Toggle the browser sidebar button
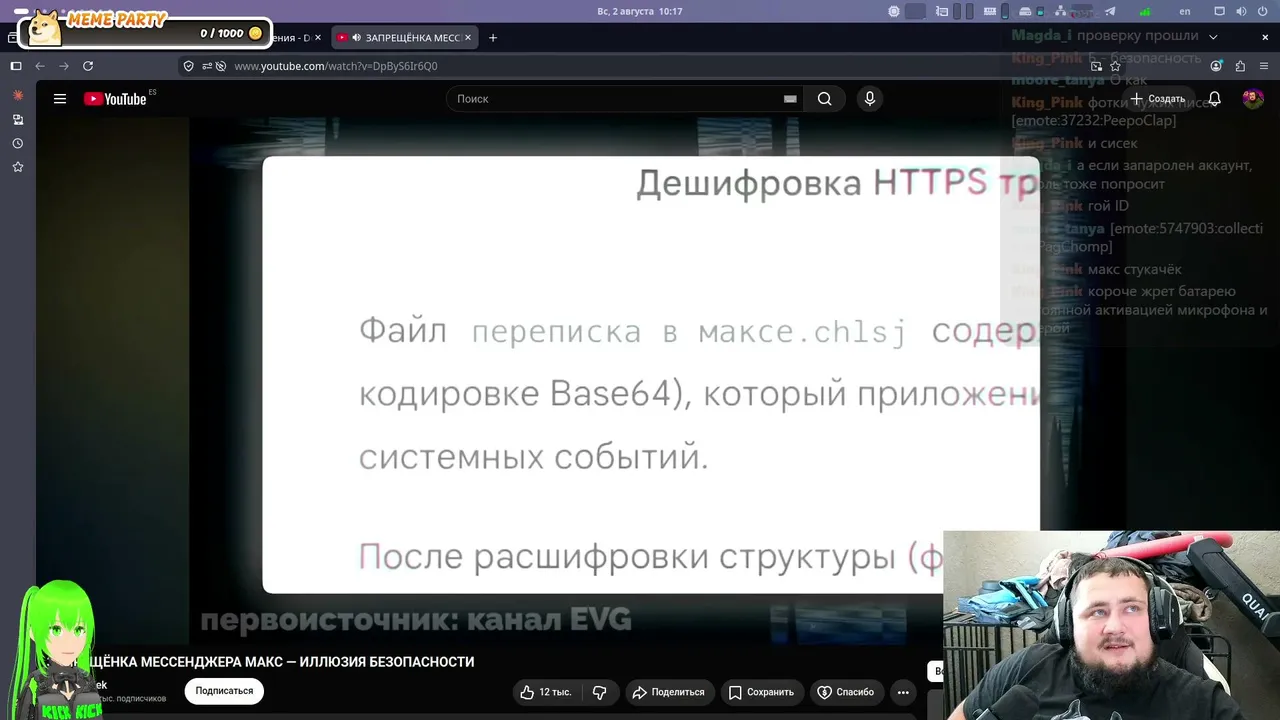The width and height of the screenshot is (1280, 720). click(x=16, y=66)
